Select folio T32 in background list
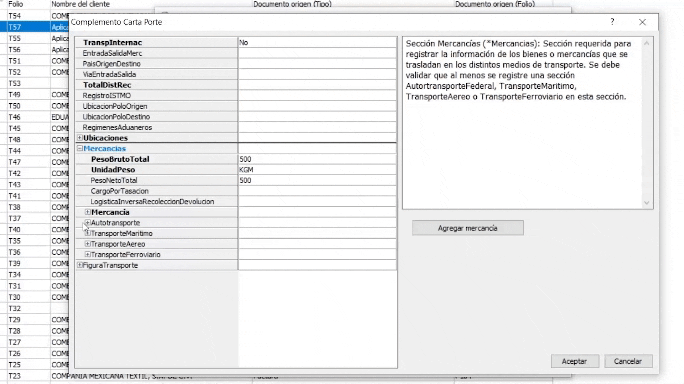Viewport: 684px width, 384px height. pos(15,308)
